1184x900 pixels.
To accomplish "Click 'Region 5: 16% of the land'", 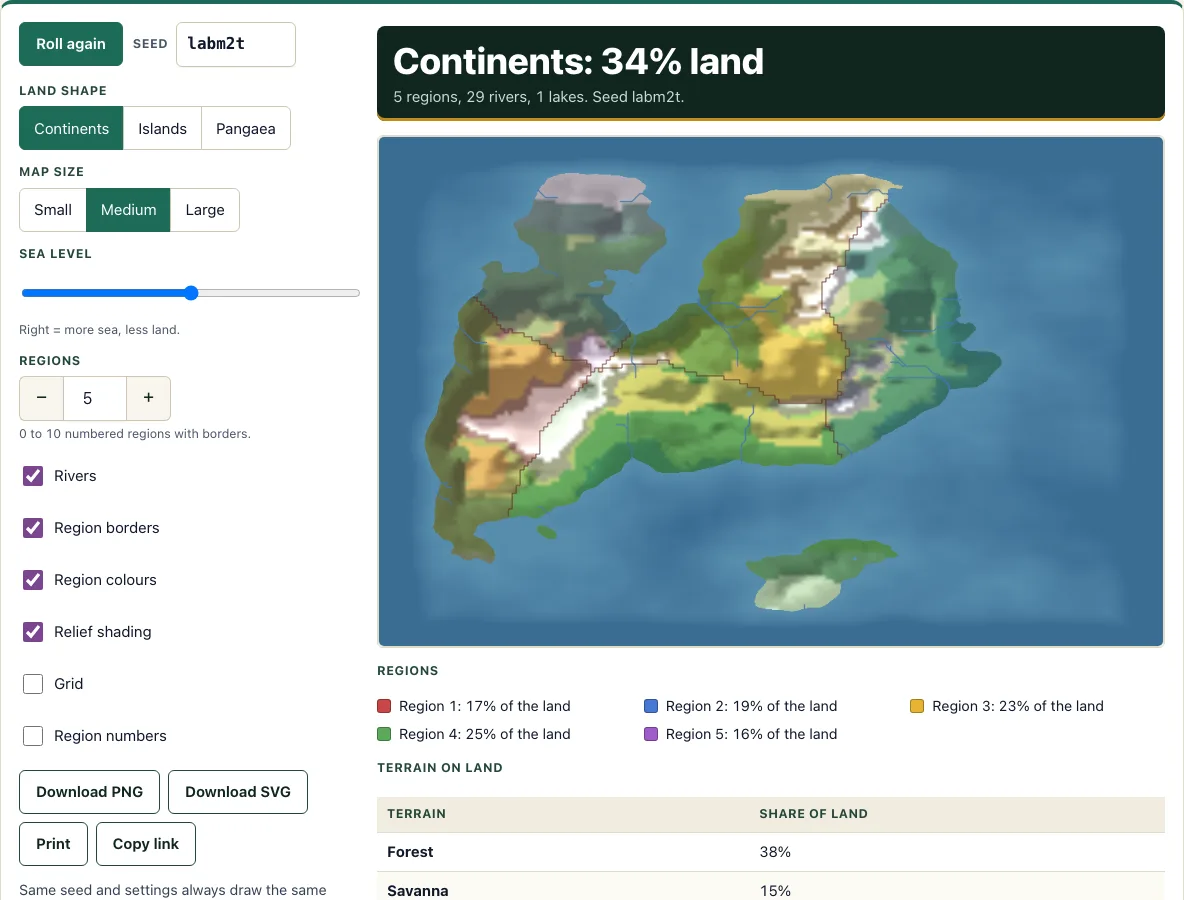I will tap(751, 734).
